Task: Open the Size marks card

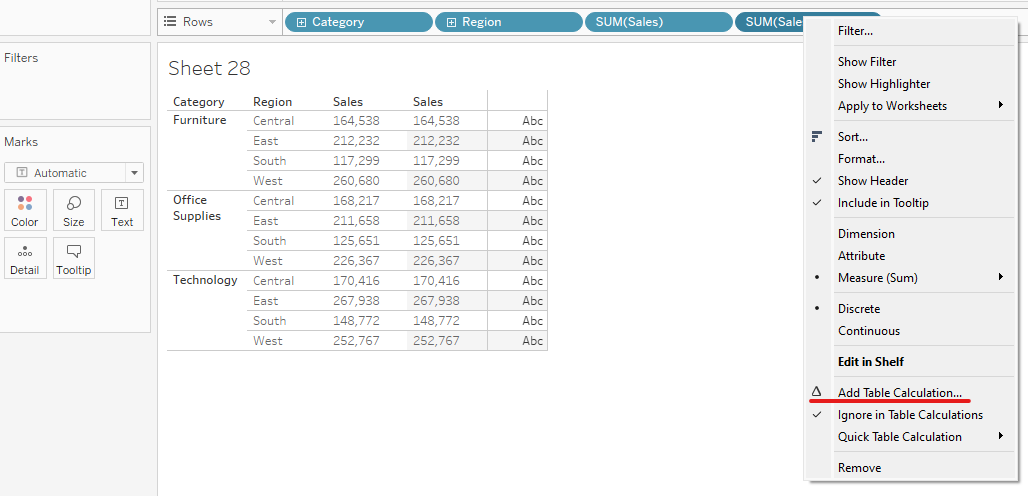Action: click(x=74, y=210)
